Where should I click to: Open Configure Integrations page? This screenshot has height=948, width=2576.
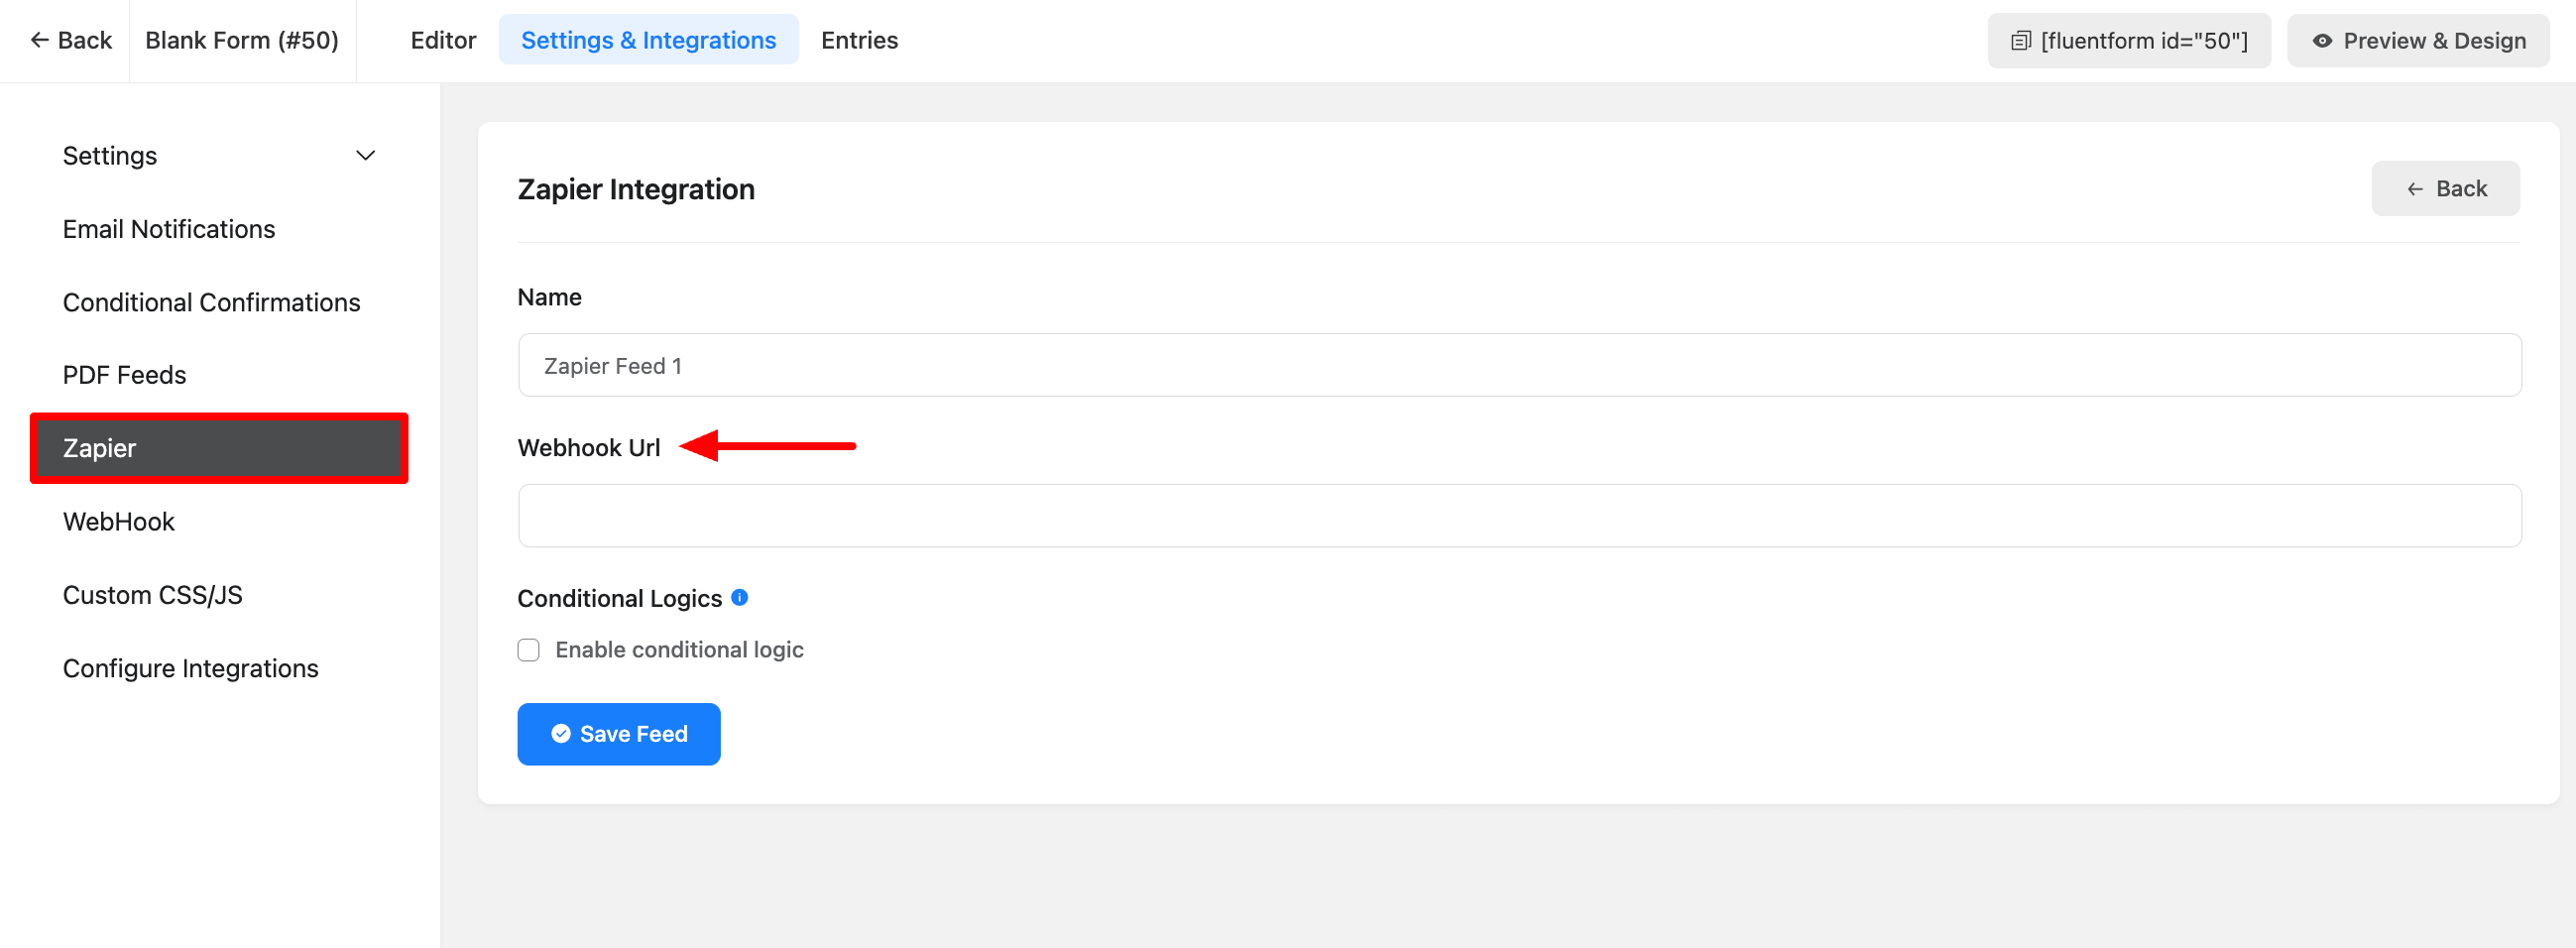[x=191, y=668]
